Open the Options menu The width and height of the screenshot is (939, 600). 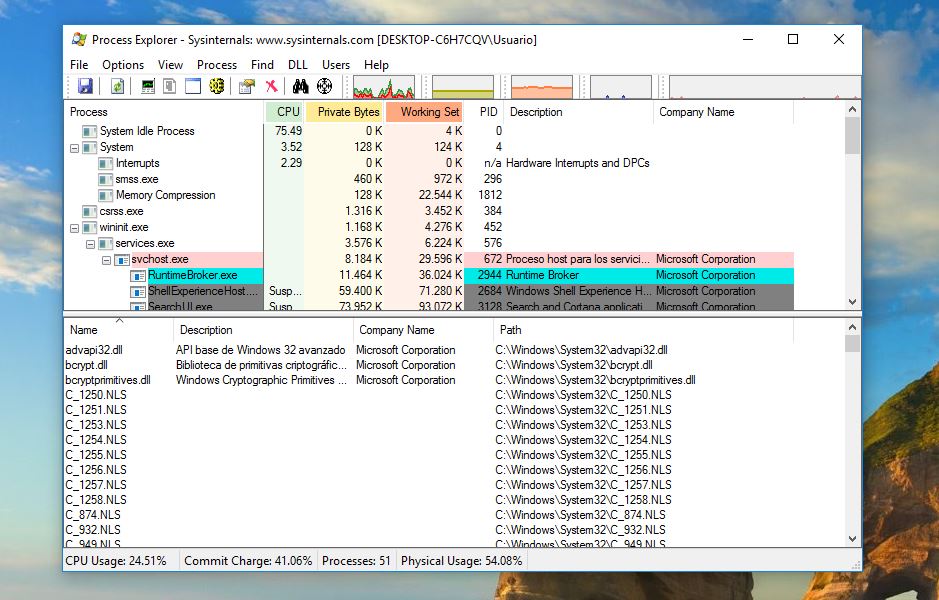[123, 65]
